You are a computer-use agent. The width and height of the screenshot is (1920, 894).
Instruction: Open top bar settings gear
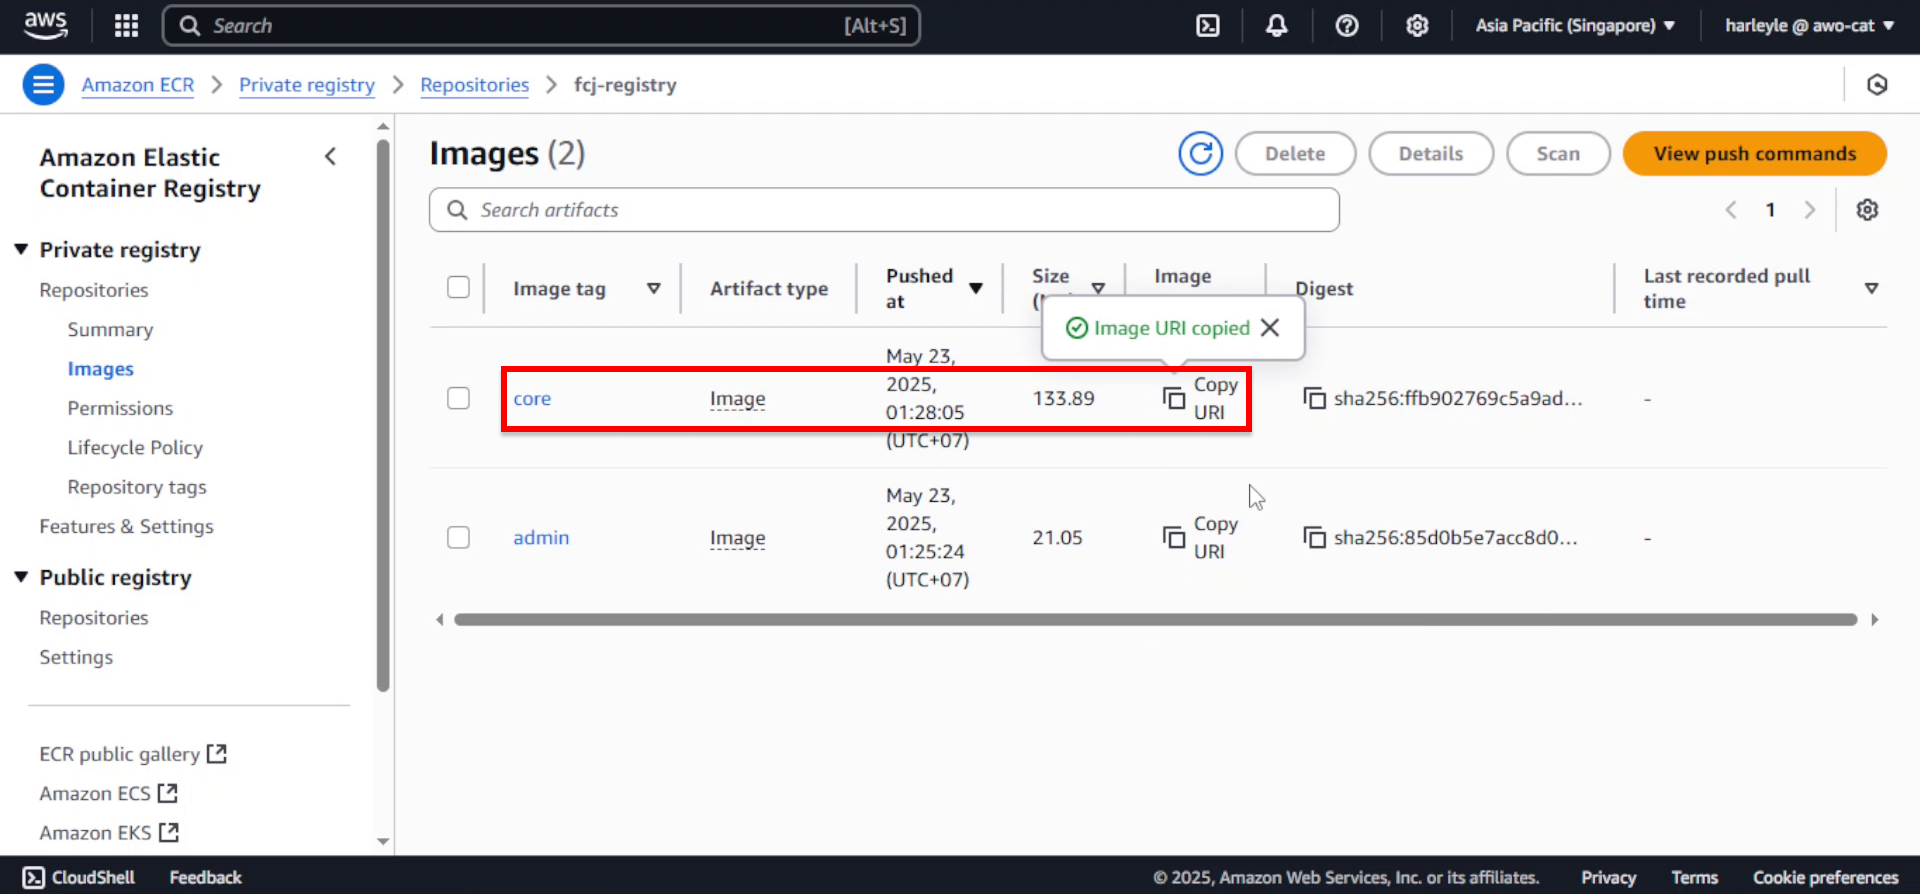(x=1417, y=25)
